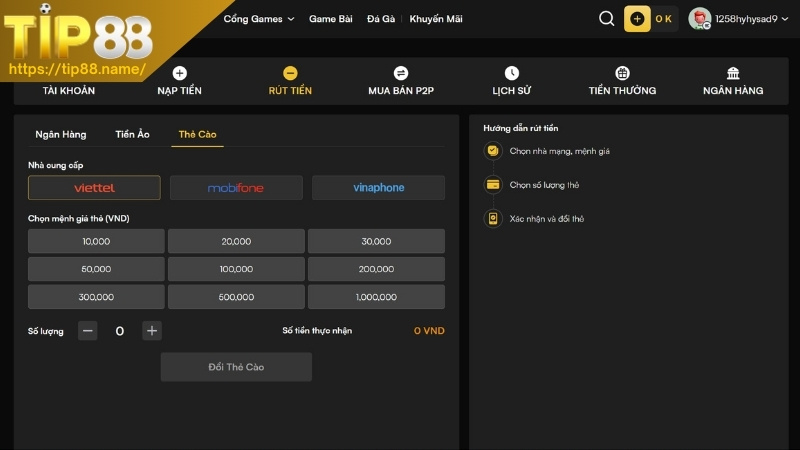Open Mua Bán P2P exchange icon

401,73
